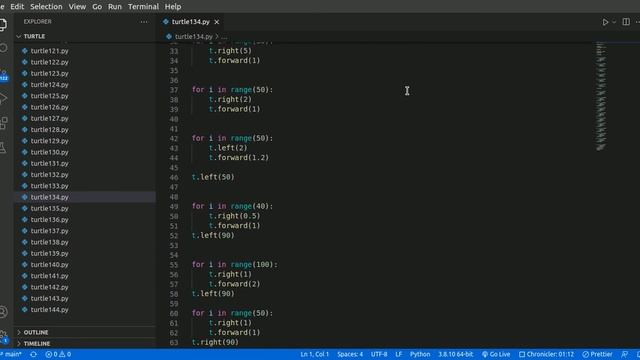Open the View menu
The image size is (640, 360).
[x=77, y=7]
